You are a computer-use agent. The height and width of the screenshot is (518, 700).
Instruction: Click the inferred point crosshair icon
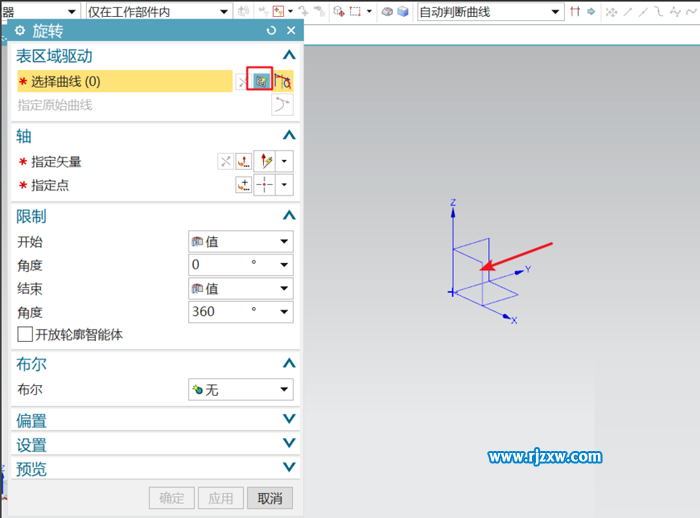[264, 184]
